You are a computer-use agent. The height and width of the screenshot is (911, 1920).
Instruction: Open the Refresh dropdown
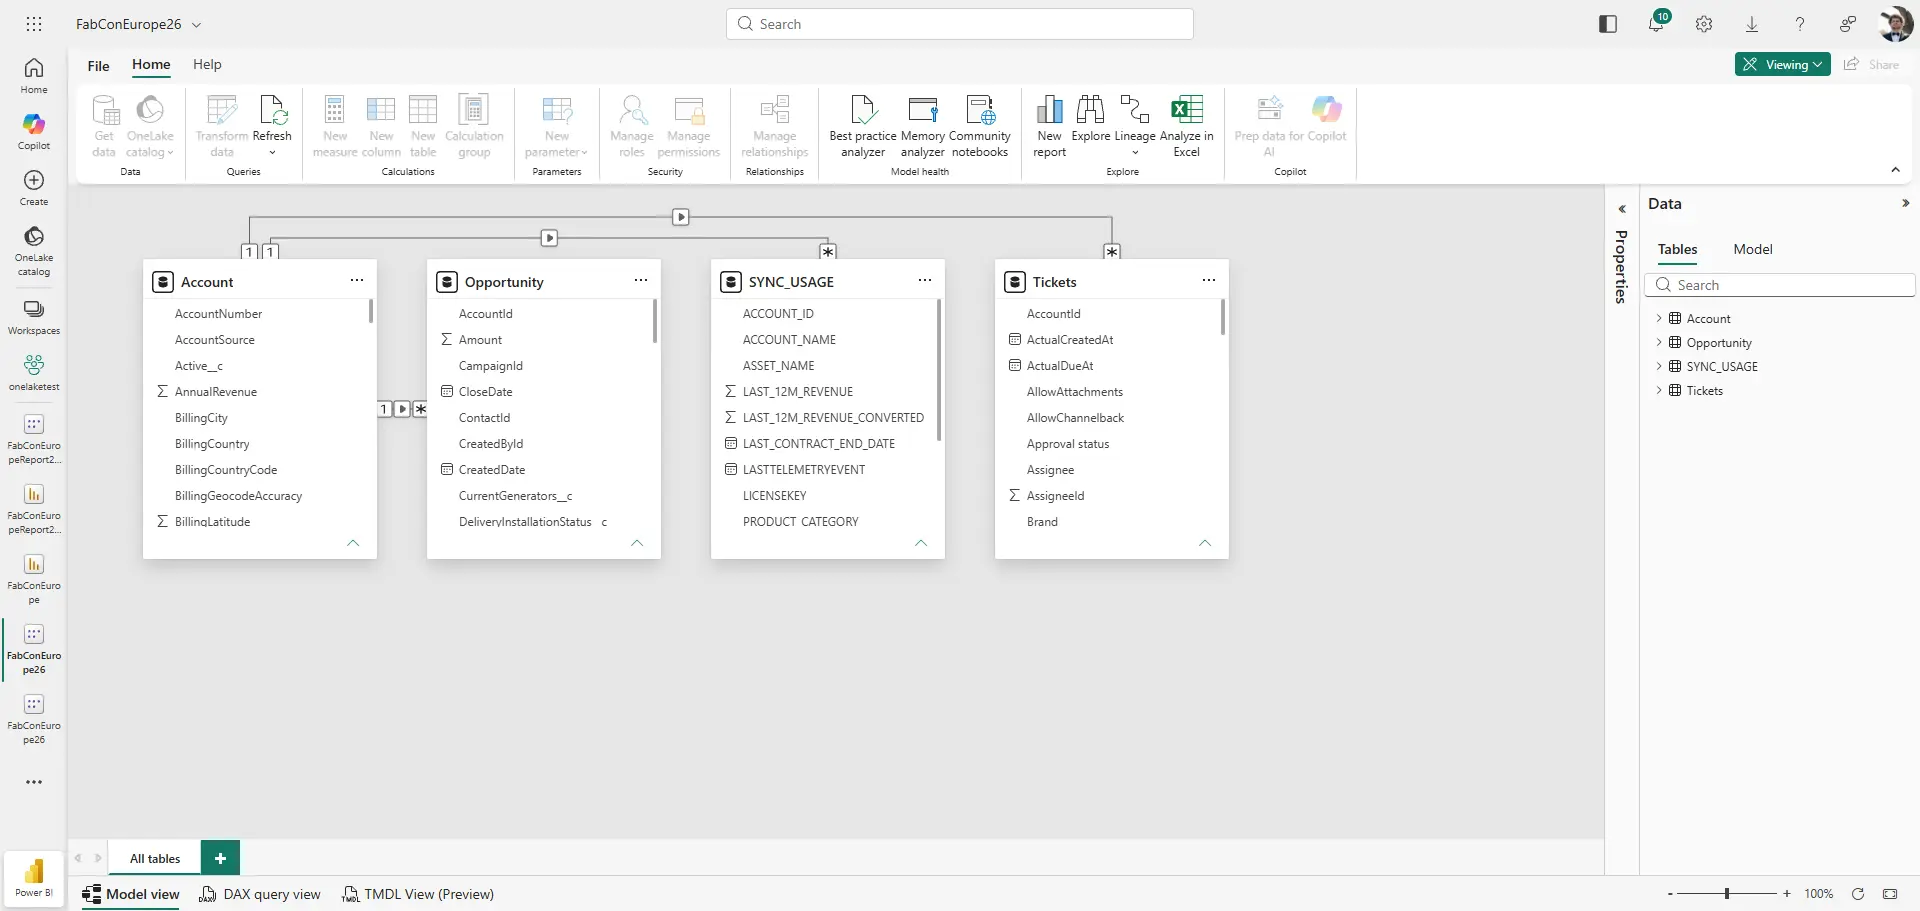pyautogui.click(x=272, y=153)
